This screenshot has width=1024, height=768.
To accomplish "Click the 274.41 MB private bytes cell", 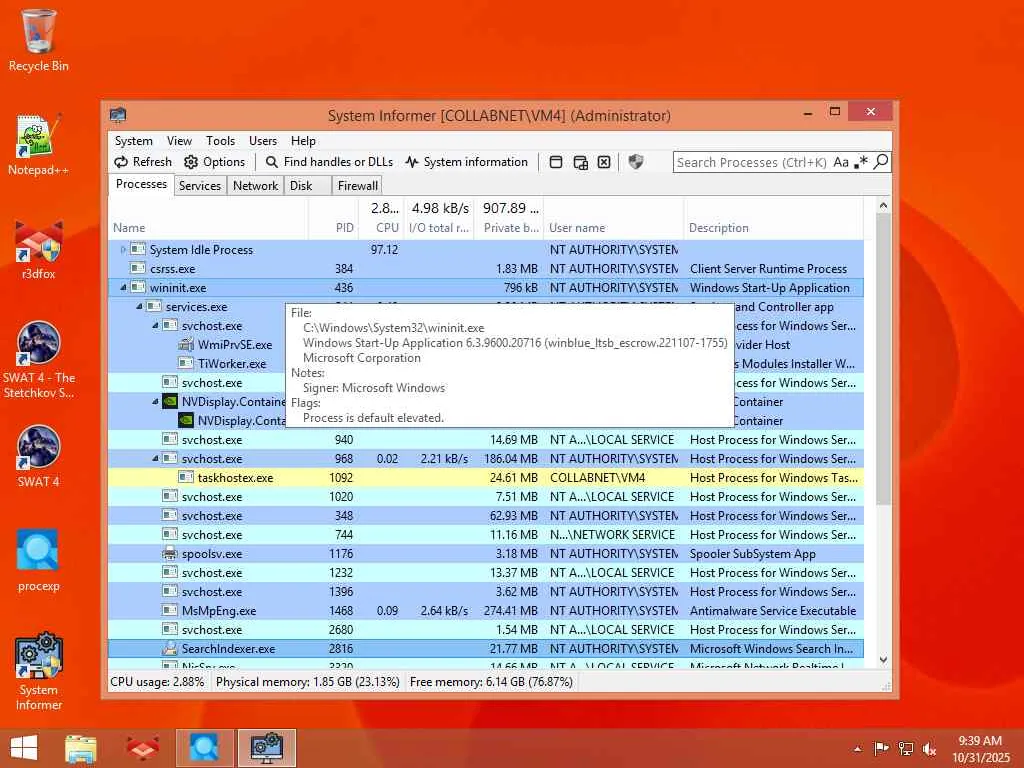I will click(511, 611).
